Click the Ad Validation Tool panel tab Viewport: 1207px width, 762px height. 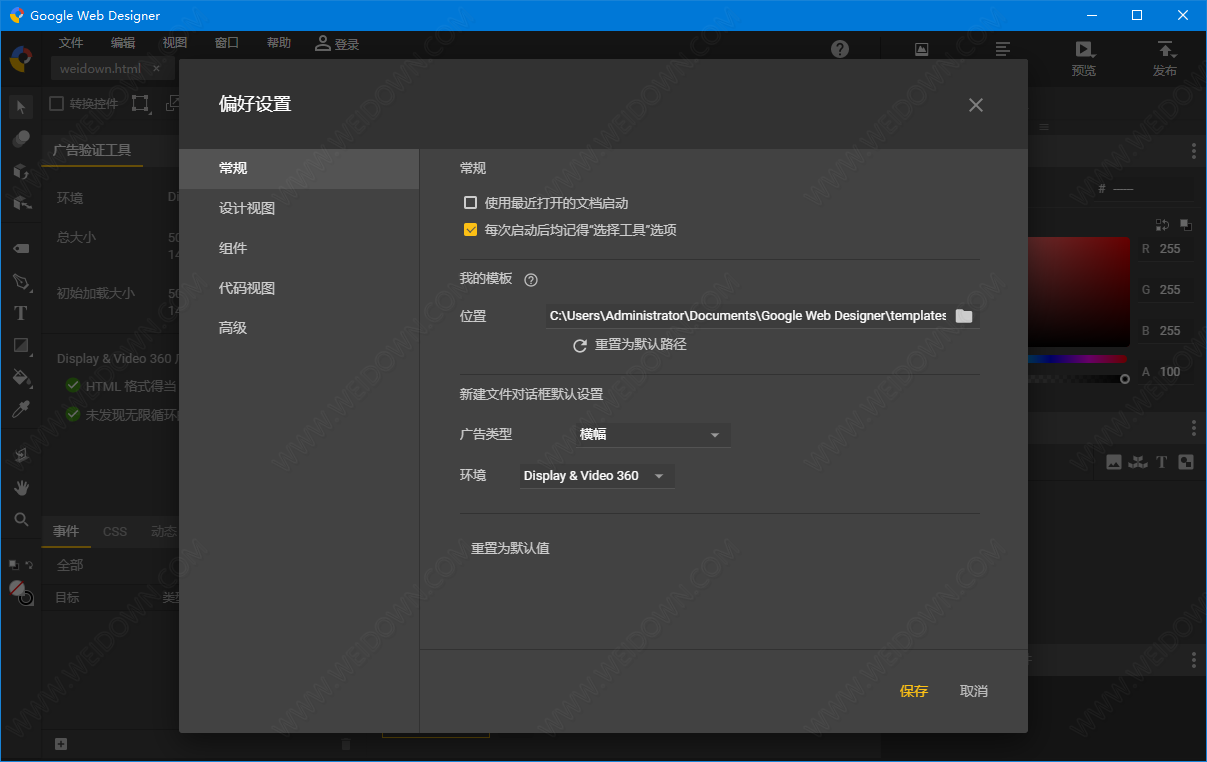point(92,151)
